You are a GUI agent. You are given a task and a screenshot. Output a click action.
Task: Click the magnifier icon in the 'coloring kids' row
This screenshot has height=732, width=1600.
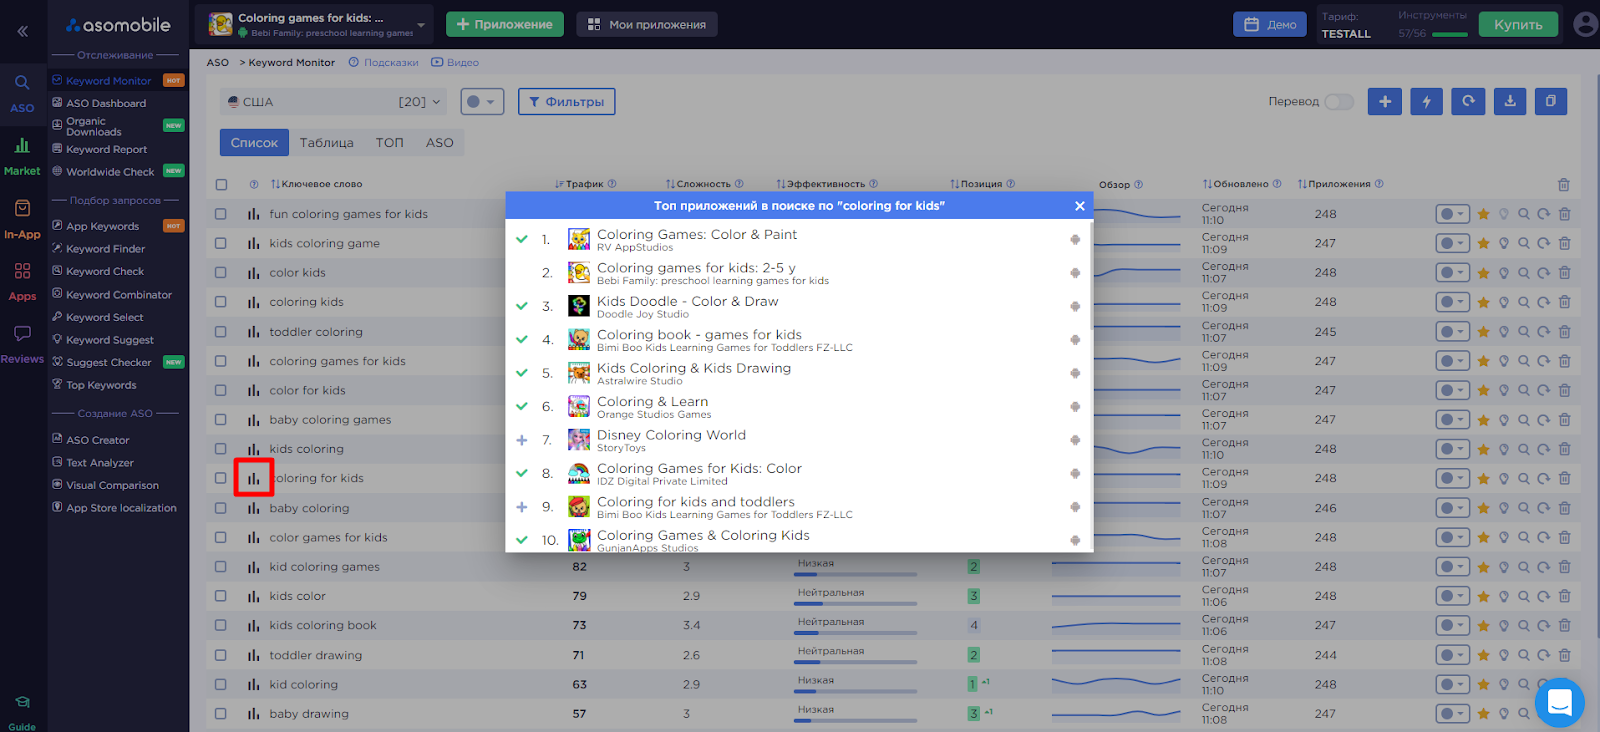pyautogui.click(x=1524, y=302)
